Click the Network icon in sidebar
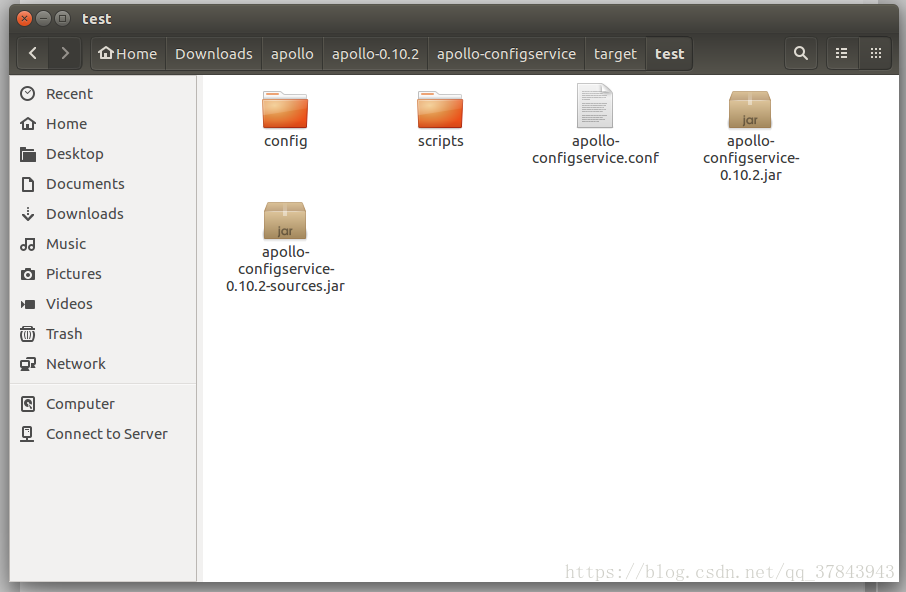Viewport: 906px width, 592px height. (x=28, y=364)
